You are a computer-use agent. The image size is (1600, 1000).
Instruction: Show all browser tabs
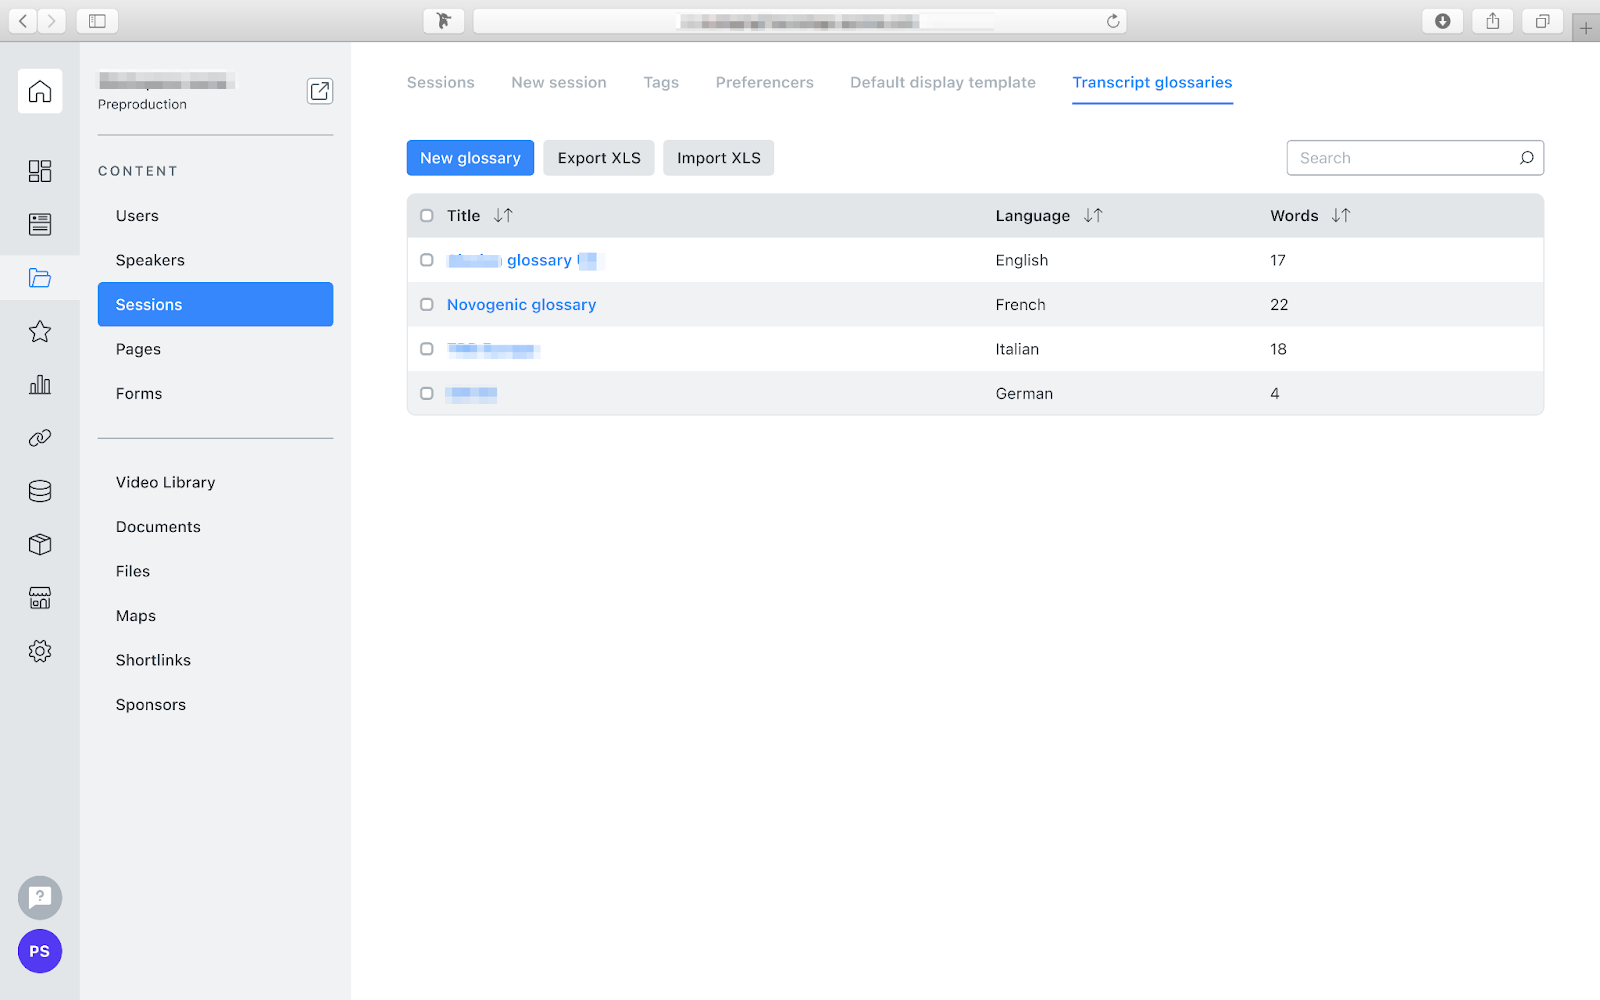(x=1543, y=21)
